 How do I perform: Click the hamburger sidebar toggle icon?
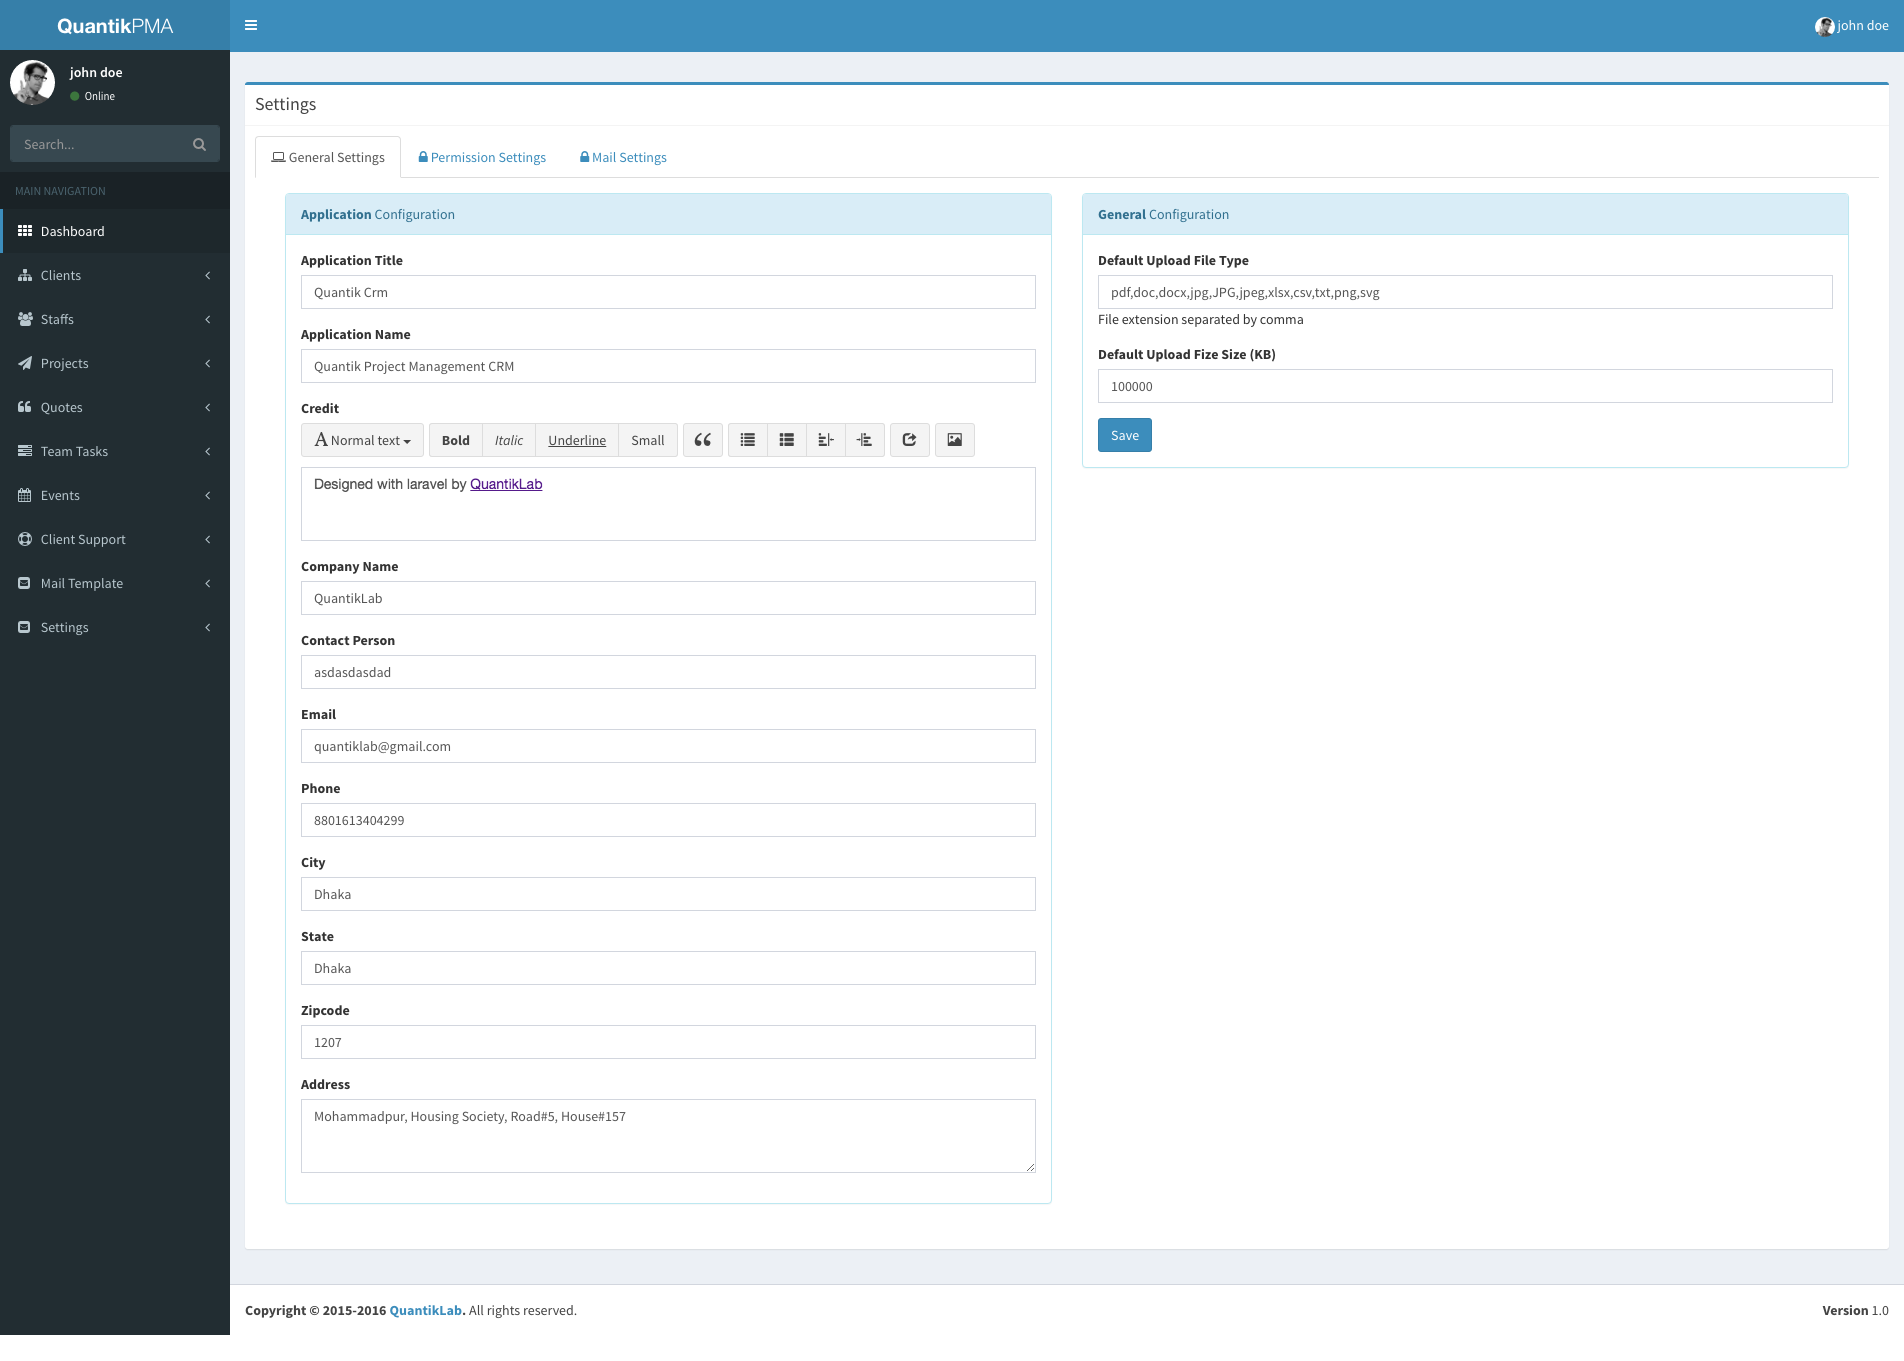[251, 25]
